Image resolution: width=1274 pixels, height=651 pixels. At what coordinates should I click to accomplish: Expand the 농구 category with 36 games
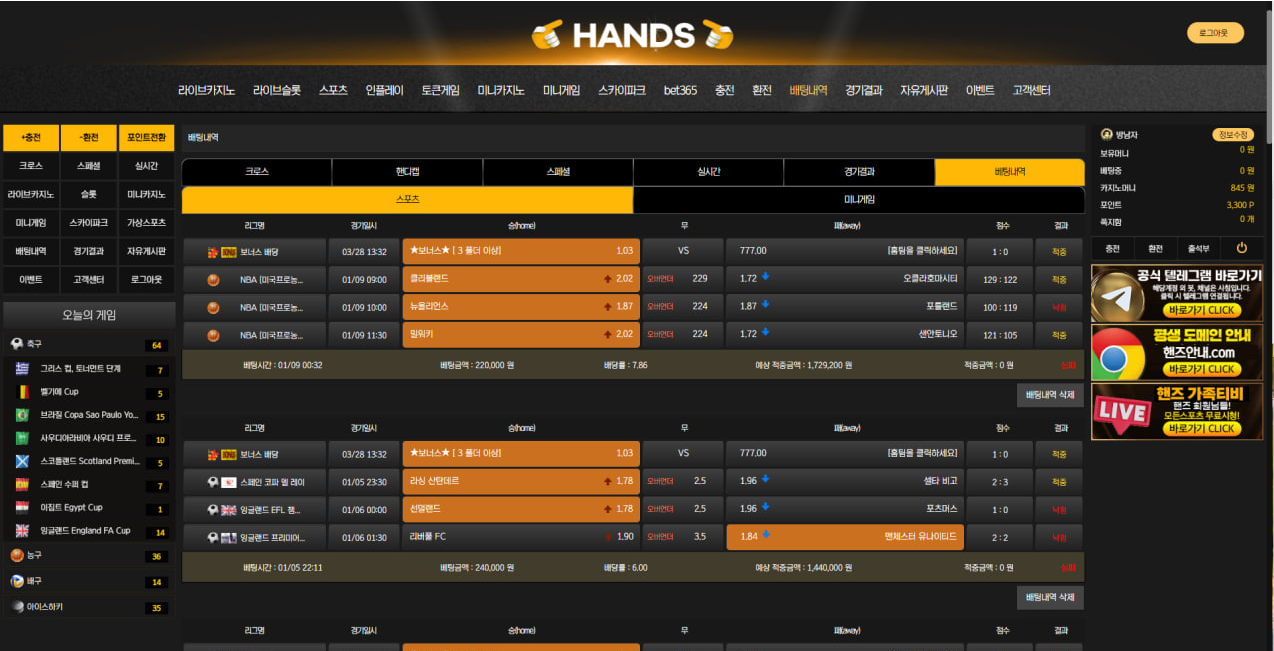(x=88, y=555)
